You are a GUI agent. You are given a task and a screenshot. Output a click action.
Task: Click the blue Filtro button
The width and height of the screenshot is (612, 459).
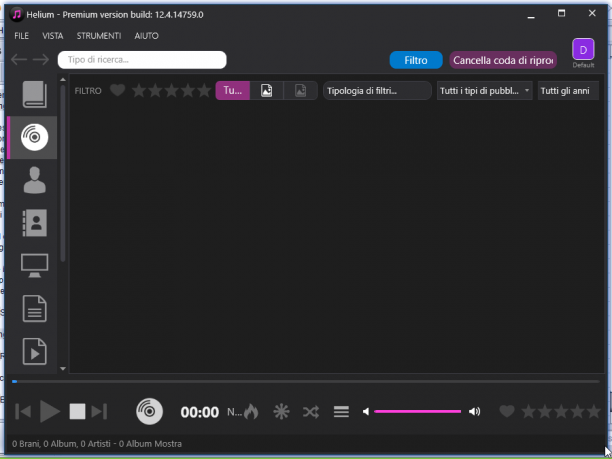click(x=416, y=60)
